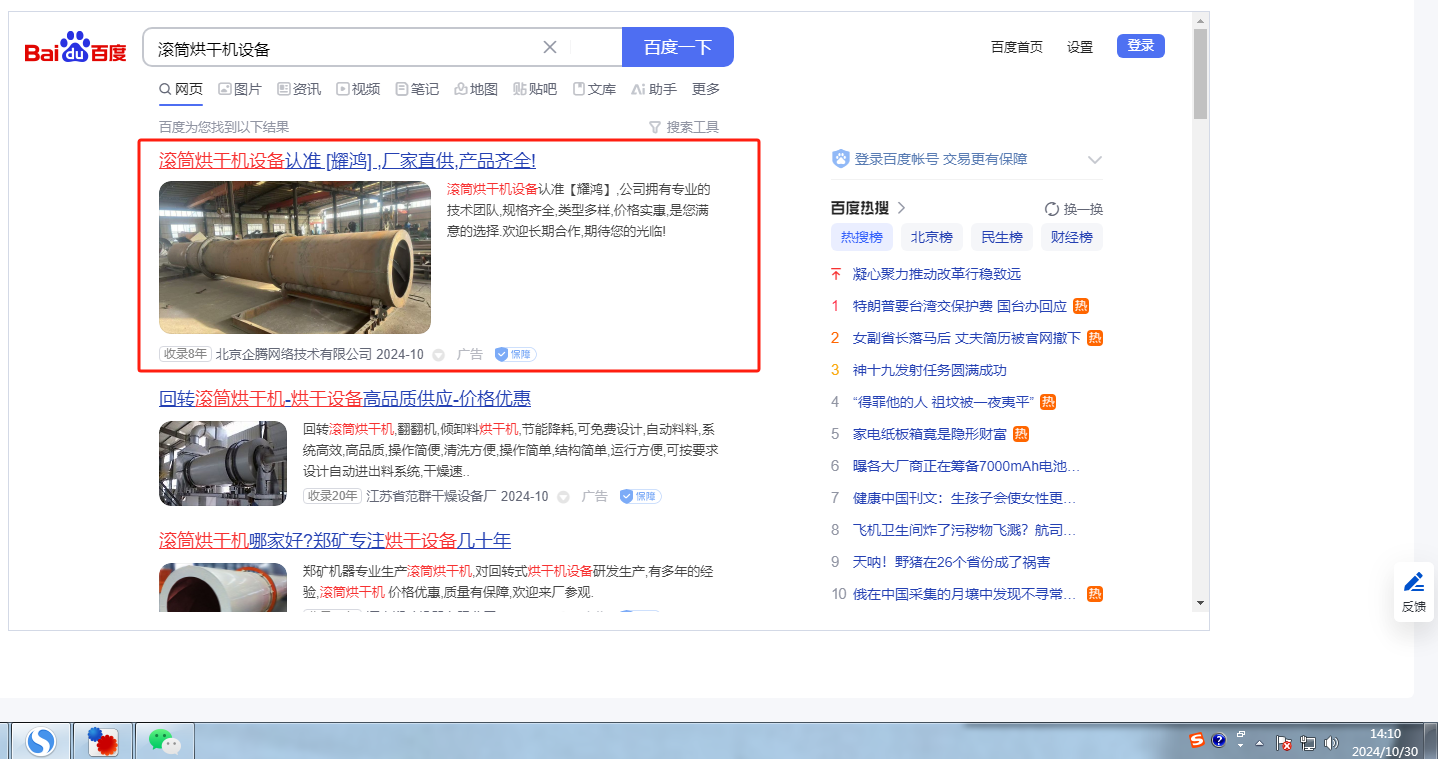This screenshot has width=1438, height=759.
Task: Click the 保障 badge on the first result
Action: click(516, 354)
